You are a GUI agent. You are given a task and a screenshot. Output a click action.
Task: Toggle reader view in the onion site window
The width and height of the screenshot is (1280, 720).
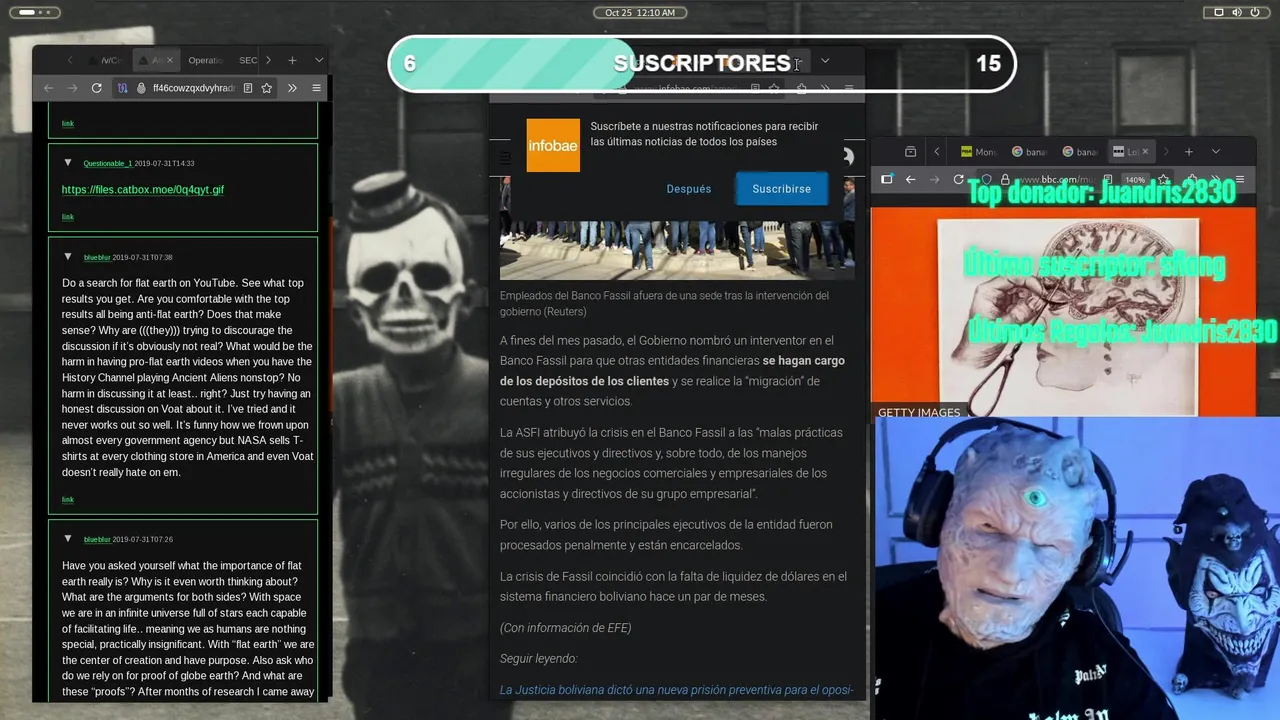(248, 88)
